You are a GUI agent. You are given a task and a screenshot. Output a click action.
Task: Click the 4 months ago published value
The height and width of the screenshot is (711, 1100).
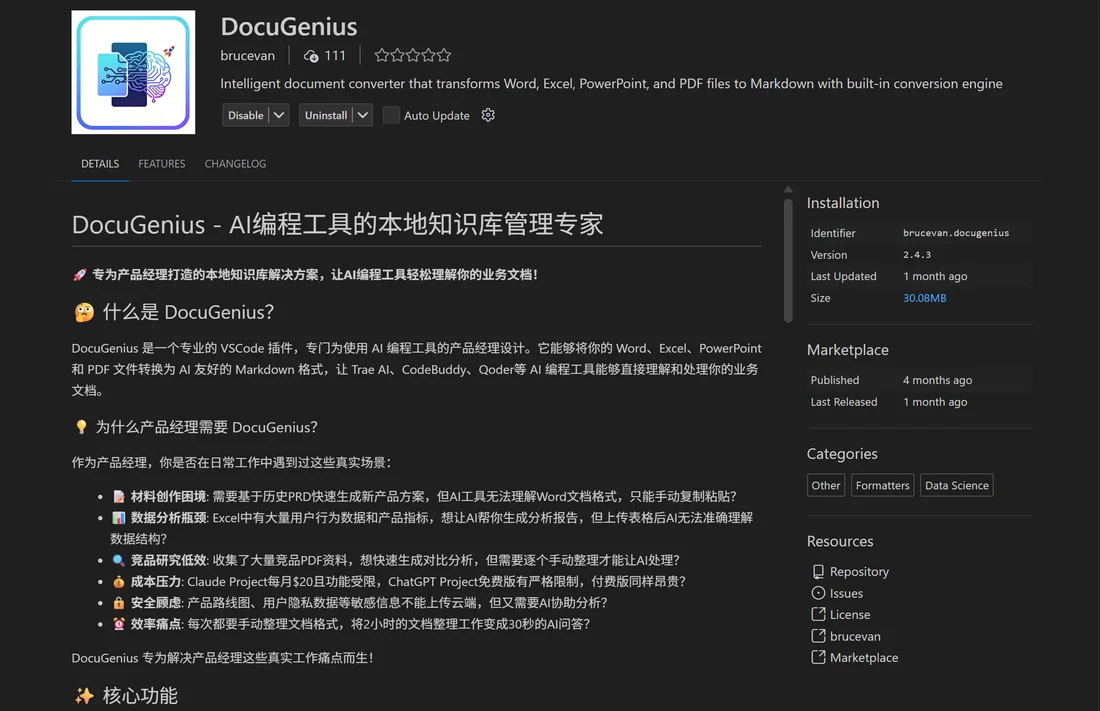pos(937,380)
